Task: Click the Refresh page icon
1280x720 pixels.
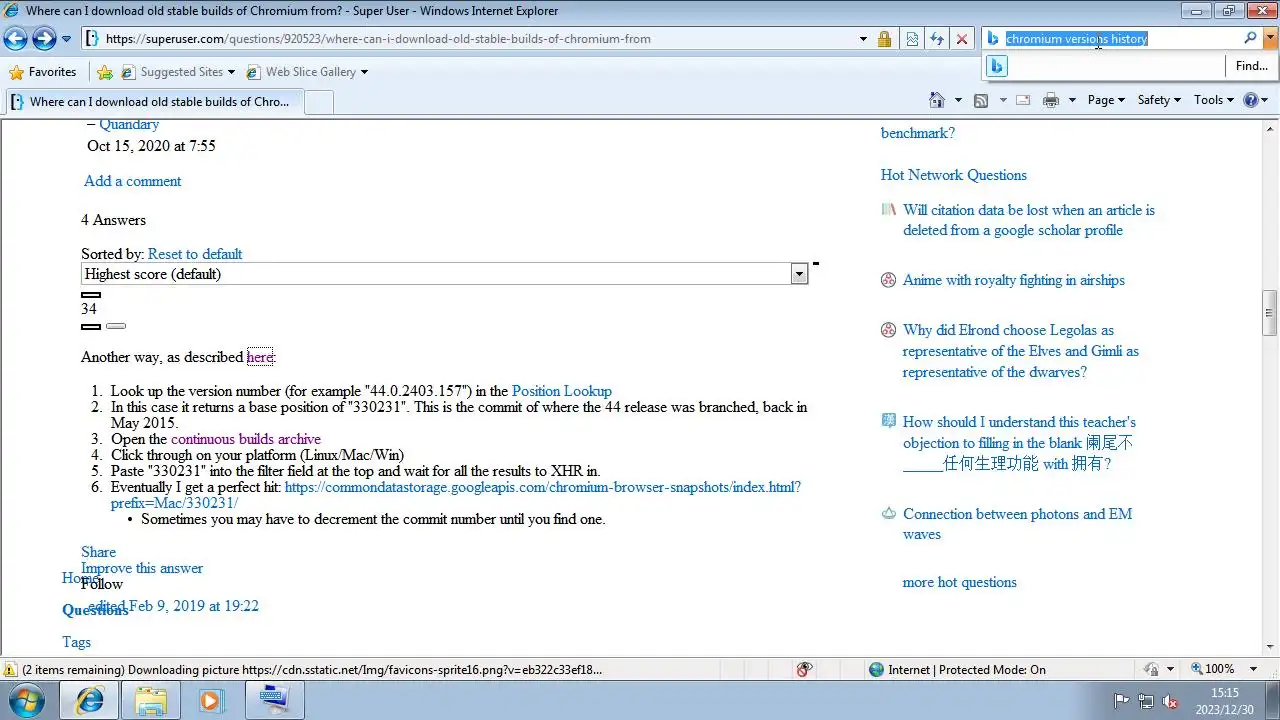Action: point(937,39)
